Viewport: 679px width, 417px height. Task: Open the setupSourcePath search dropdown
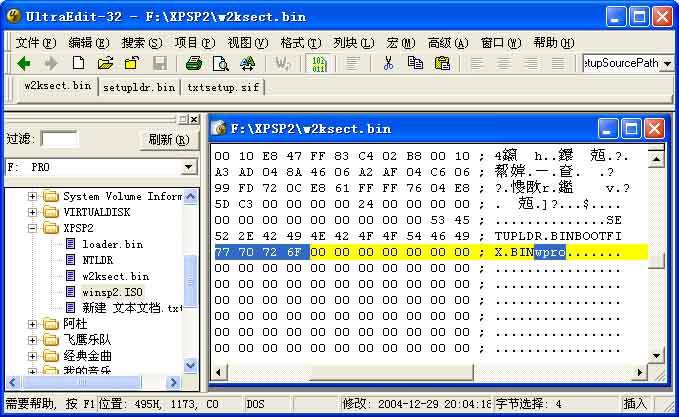[x=667, y=64]
